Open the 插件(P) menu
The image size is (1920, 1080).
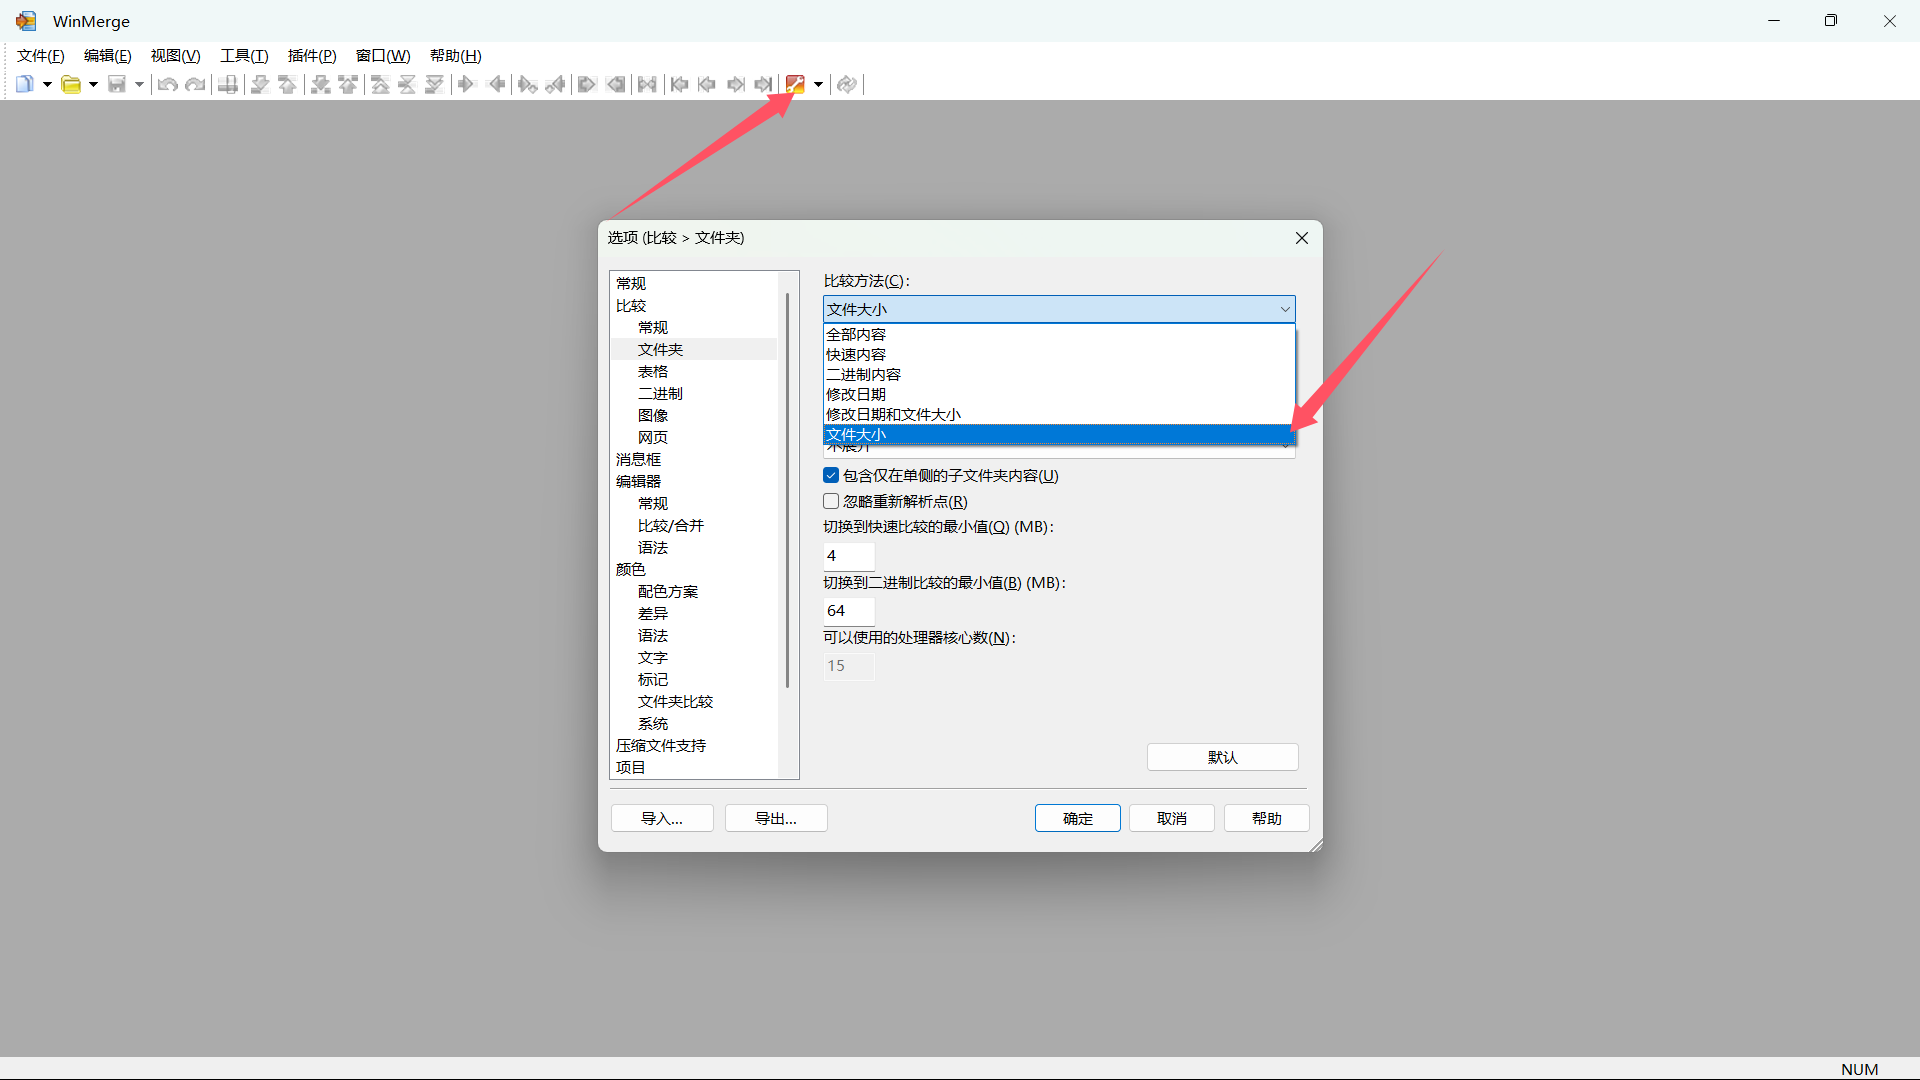[x=312, y=56]
